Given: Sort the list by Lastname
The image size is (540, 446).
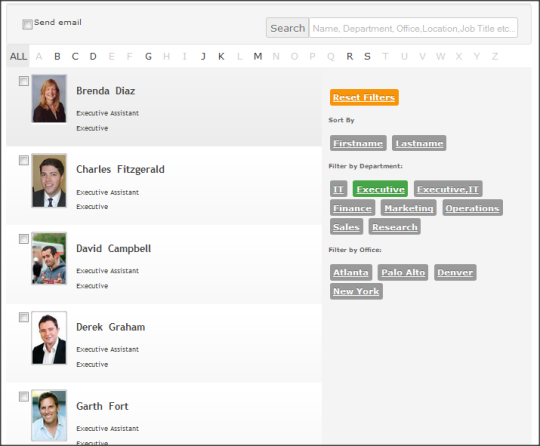Looking at the screenshot, I should (419, 143).
